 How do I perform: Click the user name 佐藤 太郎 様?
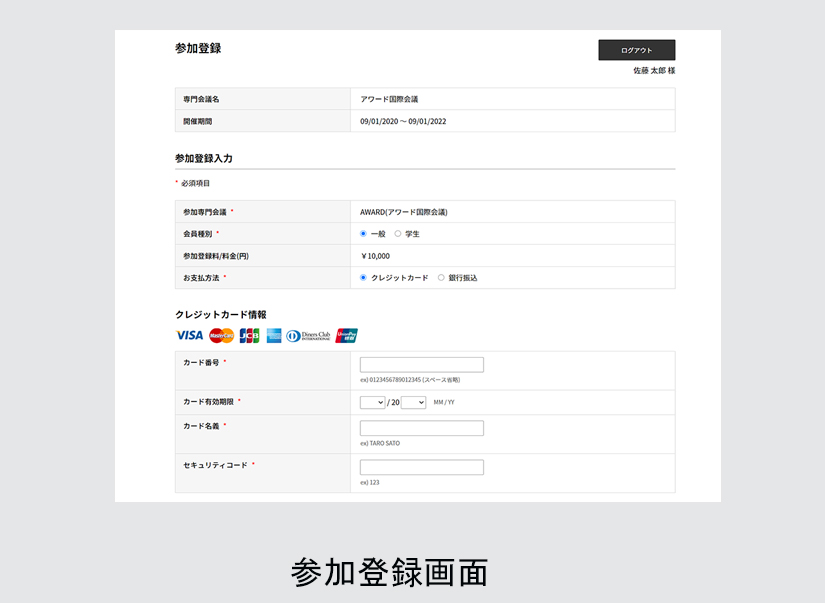tap(654, 71)
